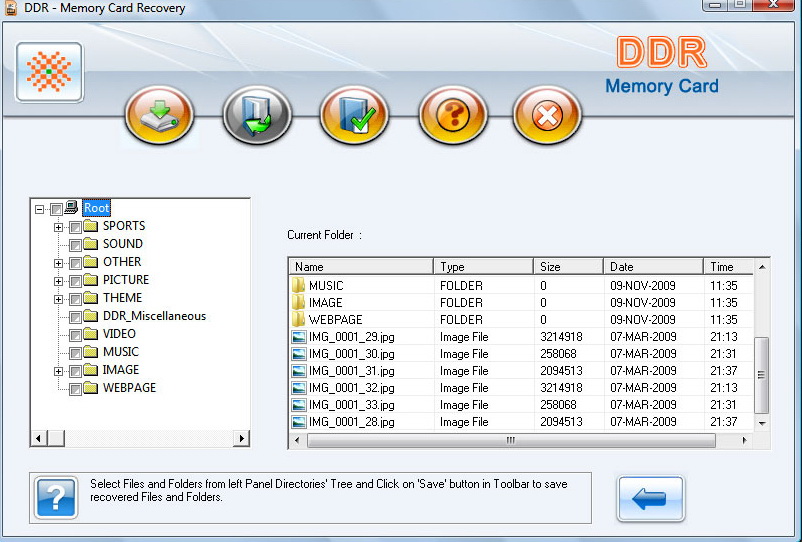Screen dimensions: 802x542
Task: Open Help with the orange question mark icon
Action: click(452, 116)
